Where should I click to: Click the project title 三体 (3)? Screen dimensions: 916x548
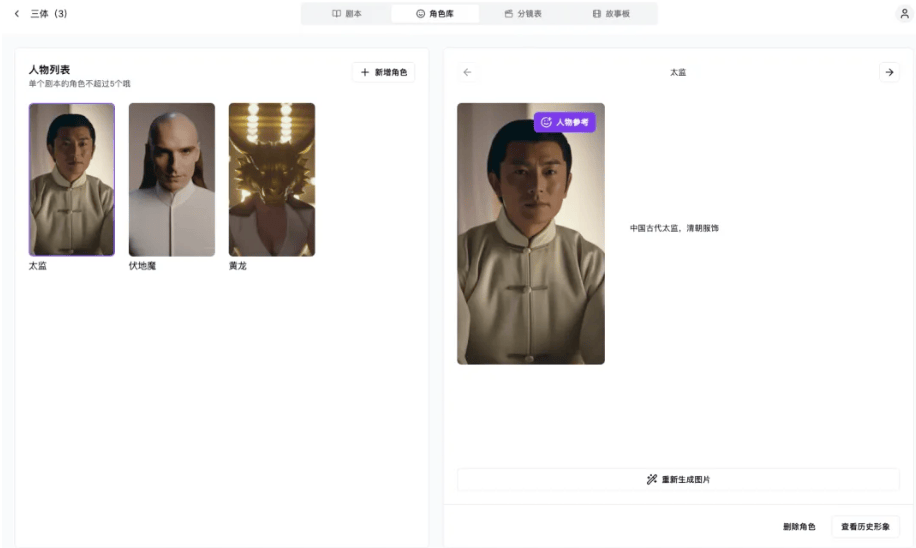48,13
